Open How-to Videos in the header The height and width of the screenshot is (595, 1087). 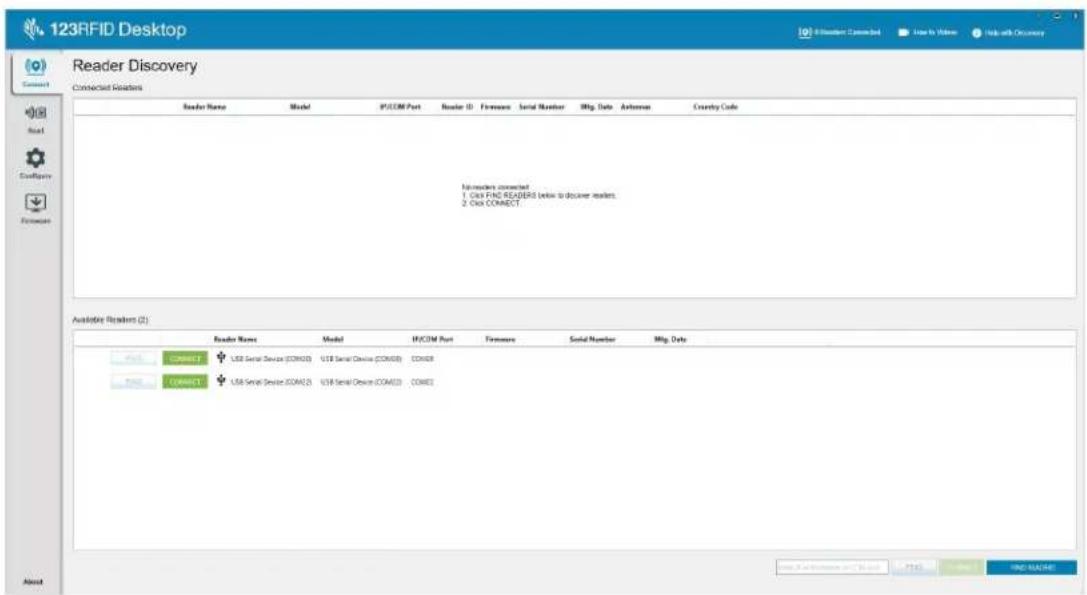pyautogui.click(x=927, y=32)
